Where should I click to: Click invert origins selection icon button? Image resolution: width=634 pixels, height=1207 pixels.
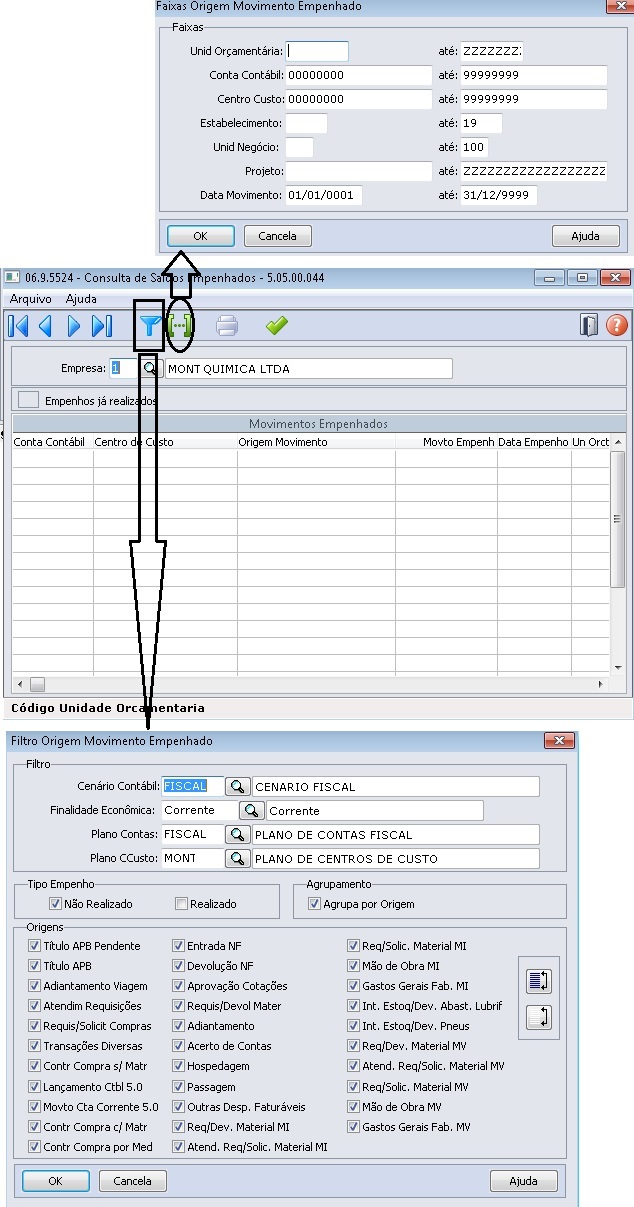pos(539,1017)
